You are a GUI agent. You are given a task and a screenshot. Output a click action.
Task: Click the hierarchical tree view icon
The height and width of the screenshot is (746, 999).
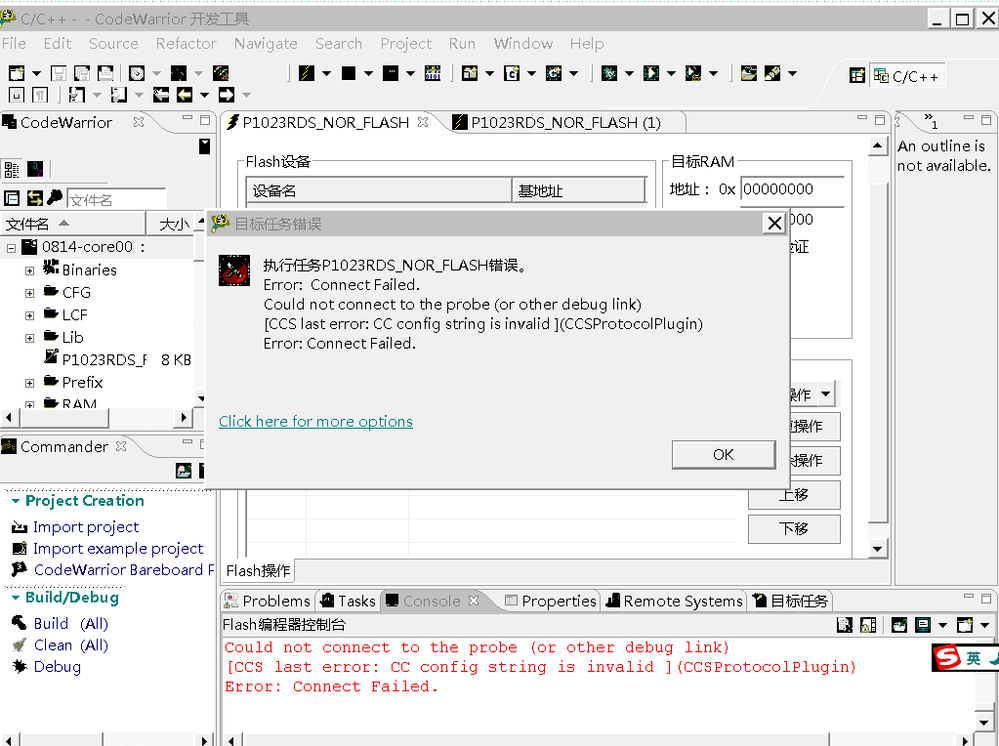tap(11, 169)
